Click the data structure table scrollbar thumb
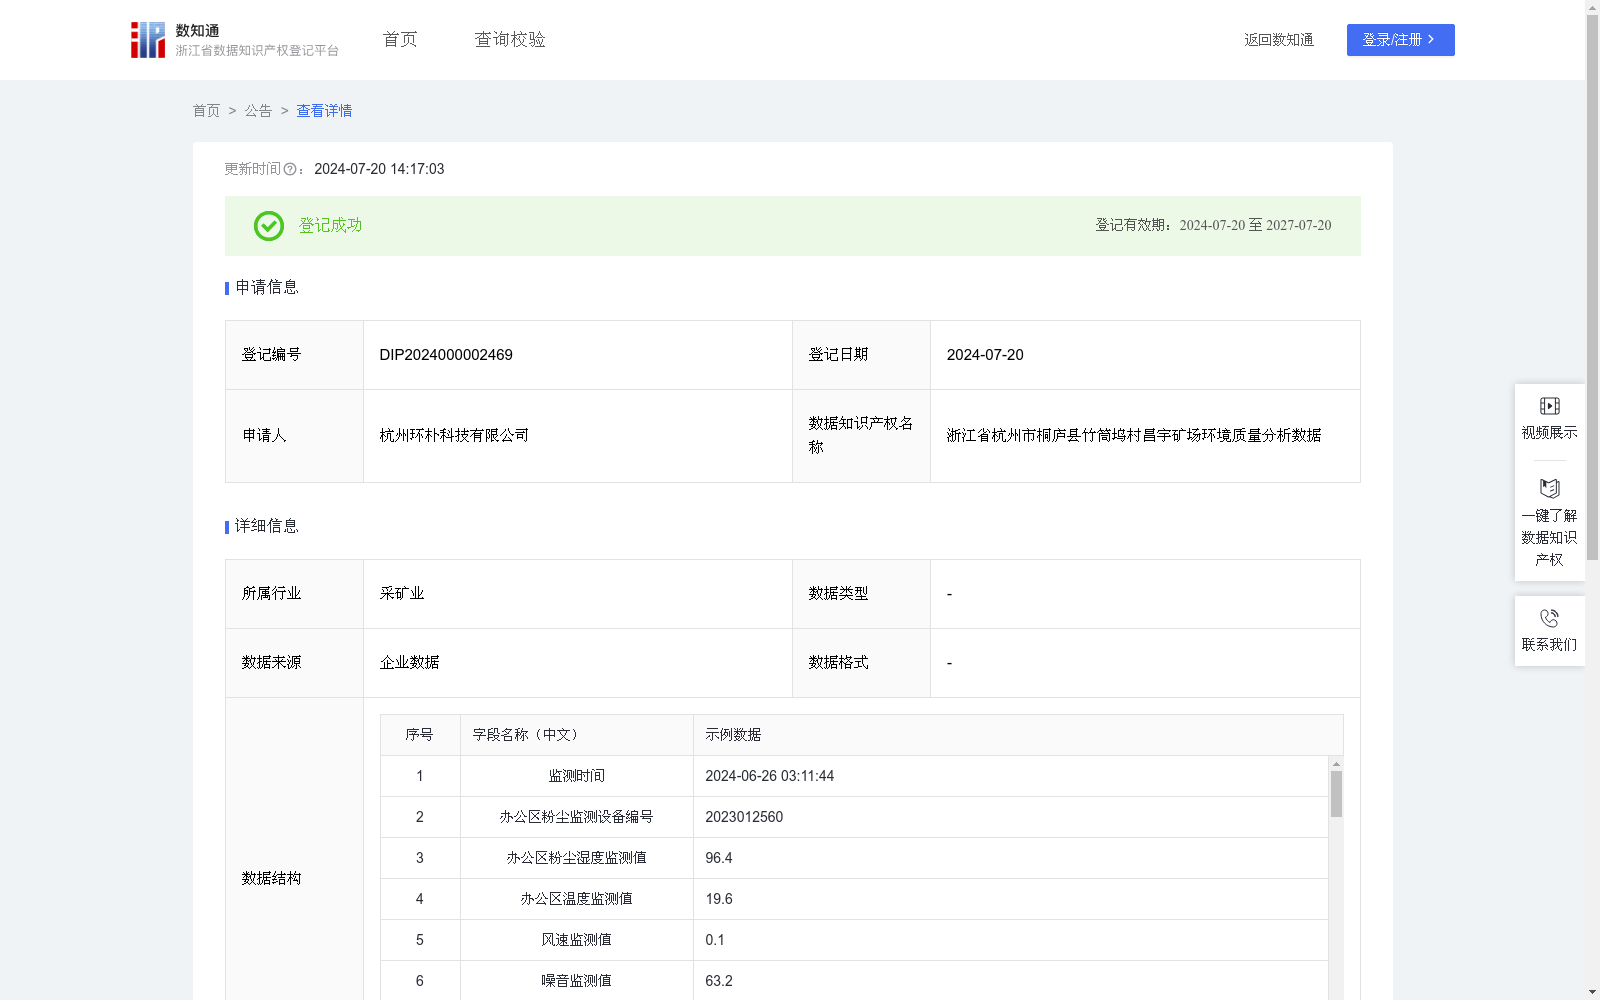 click(x=1336, y=794)
